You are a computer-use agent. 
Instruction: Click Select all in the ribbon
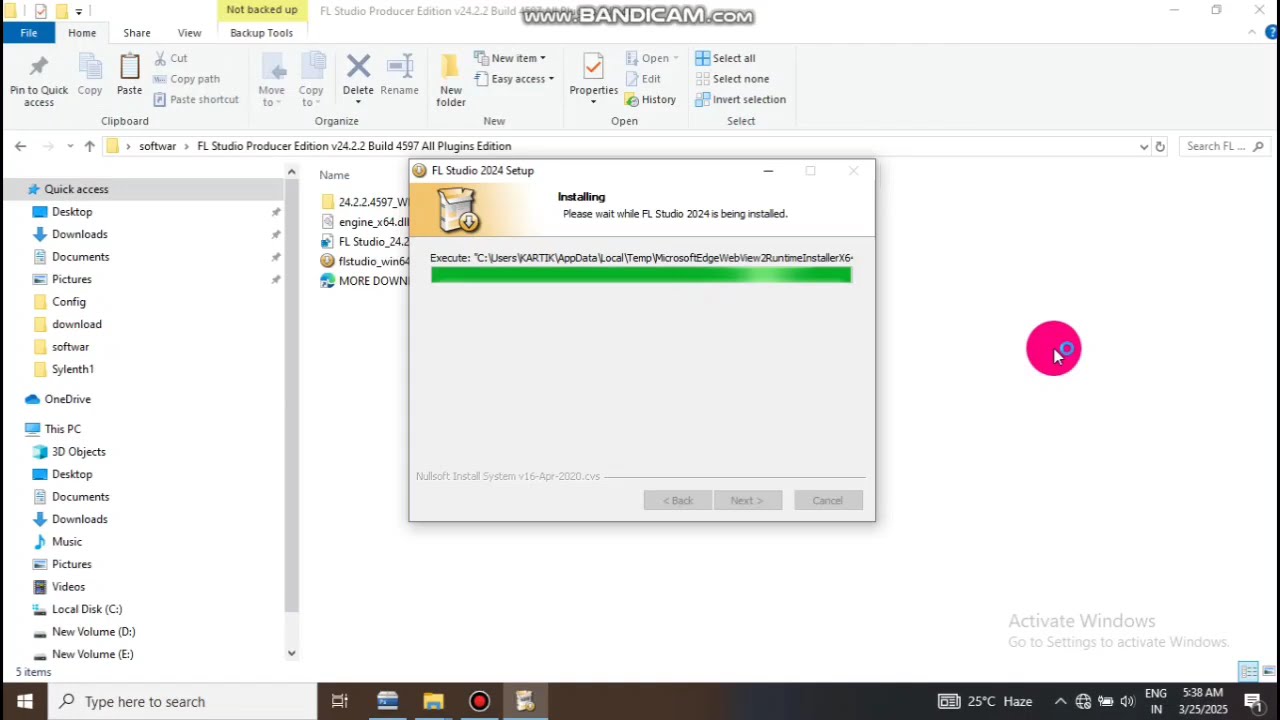(x=725, y=58)
